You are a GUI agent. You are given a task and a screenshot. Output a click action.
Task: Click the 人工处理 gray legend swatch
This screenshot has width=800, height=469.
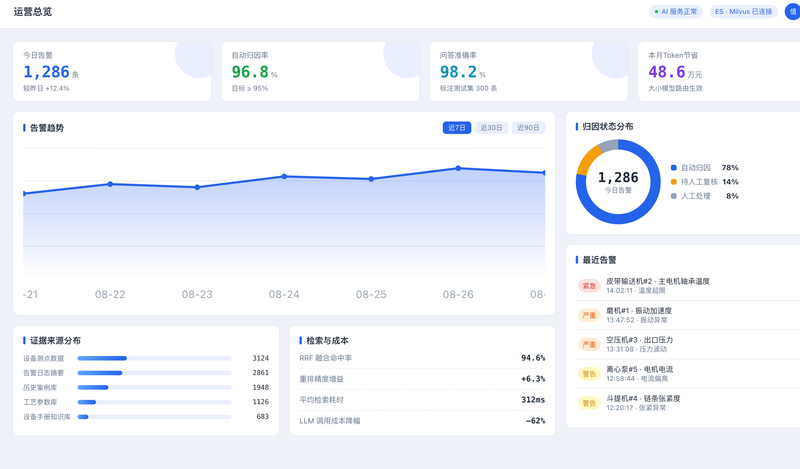tap(673, 196)
